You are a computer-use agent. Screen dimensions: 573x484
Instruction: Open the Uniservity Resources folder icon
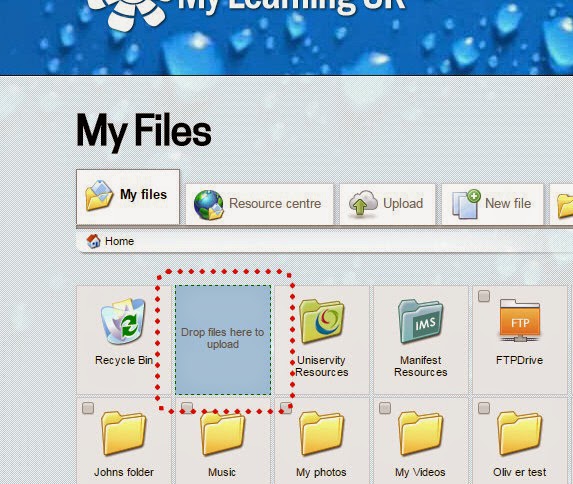[322, 322]
